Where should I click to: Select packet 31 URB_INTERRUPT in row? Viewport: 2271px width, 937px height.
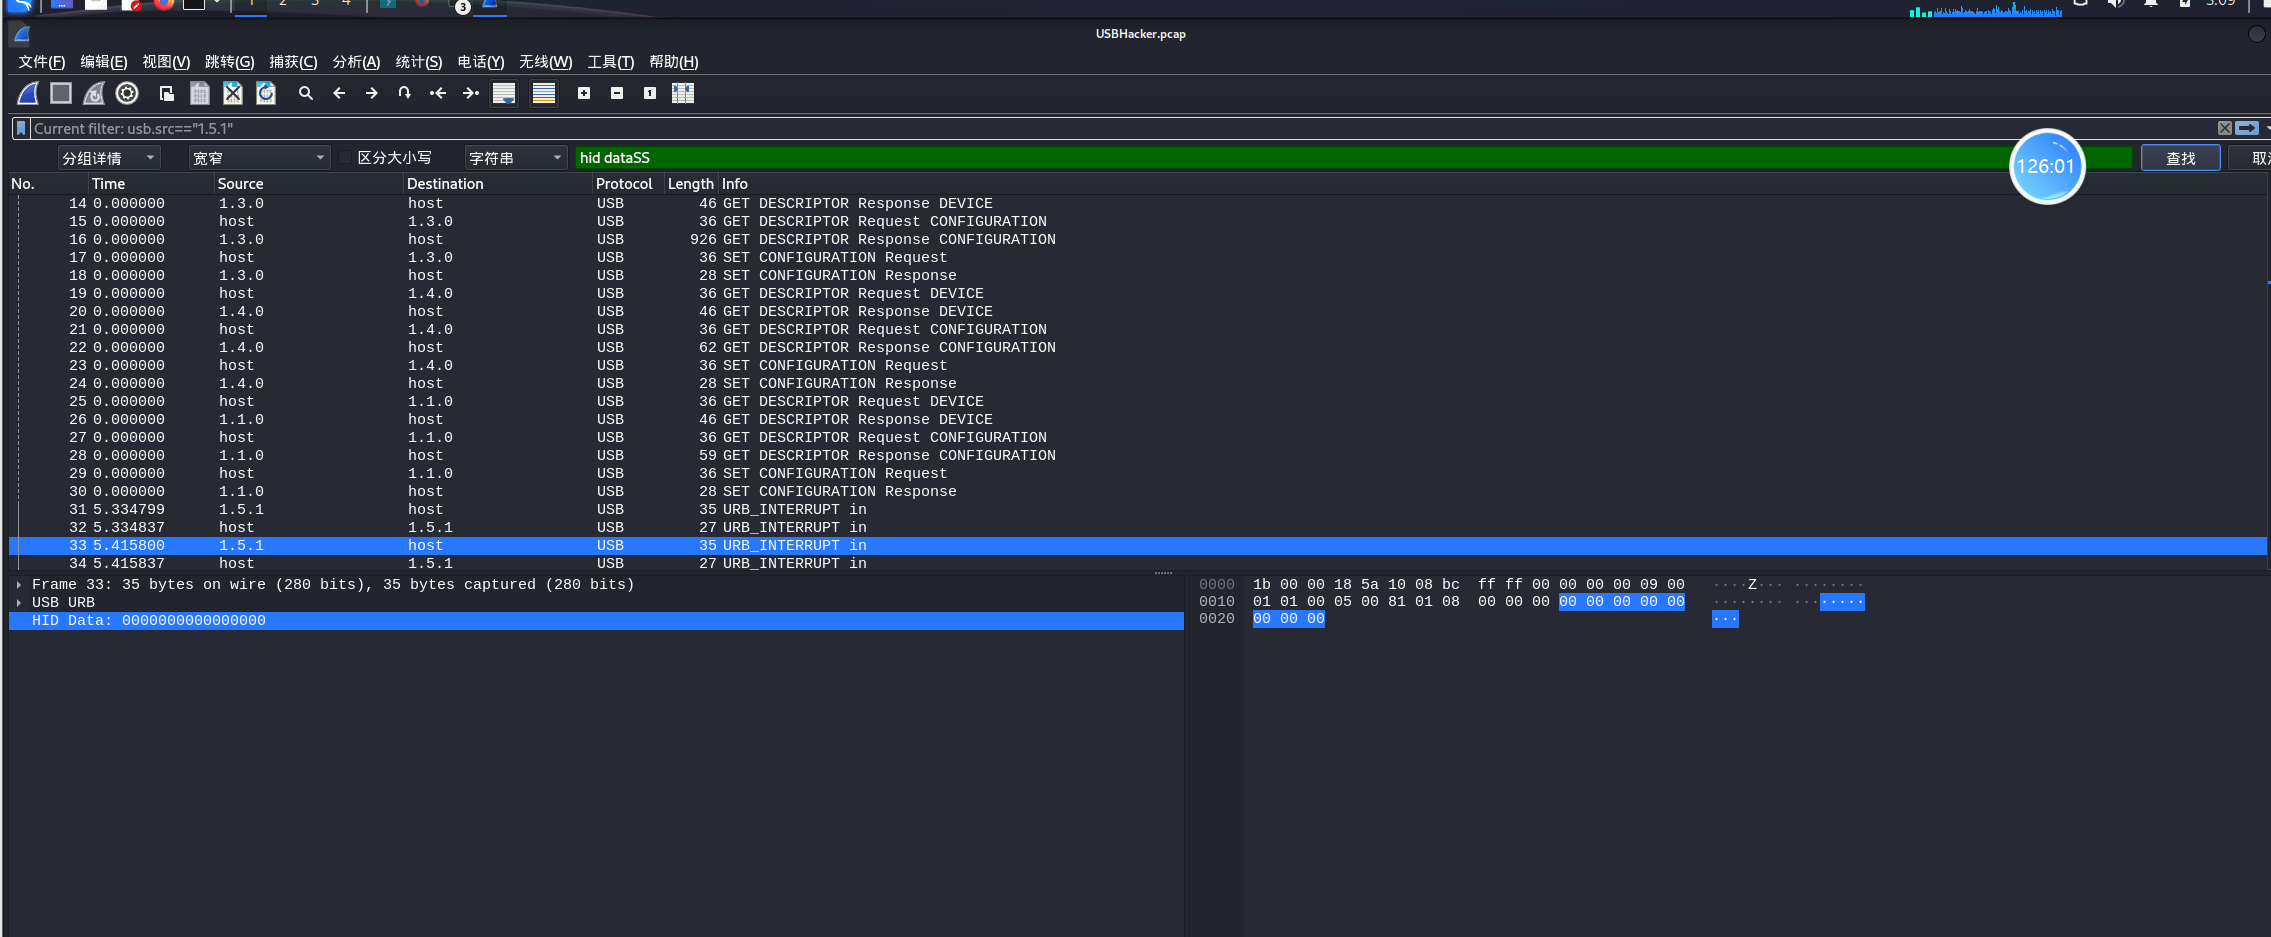coord(1138,509)
